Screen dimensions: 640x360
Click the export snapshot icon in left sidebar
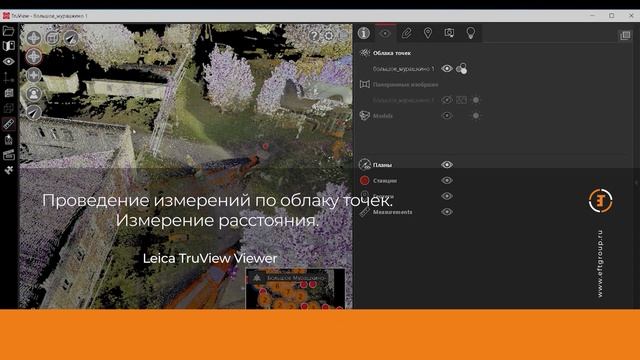[9, 140]
